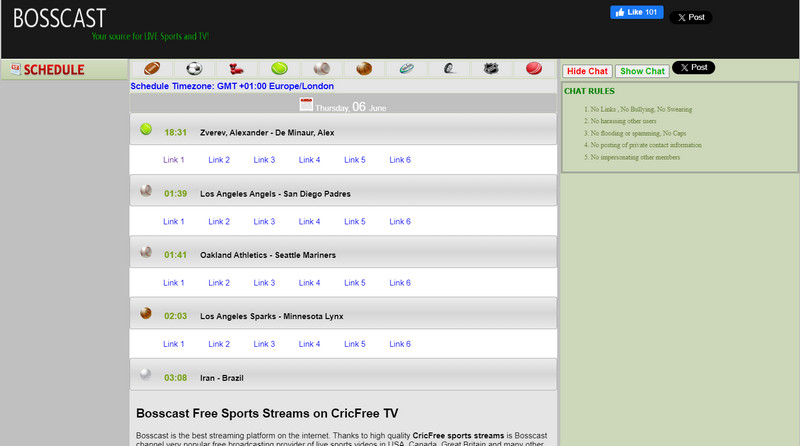Click Link 6 under Angels - Padres

(x=400, y=221)
